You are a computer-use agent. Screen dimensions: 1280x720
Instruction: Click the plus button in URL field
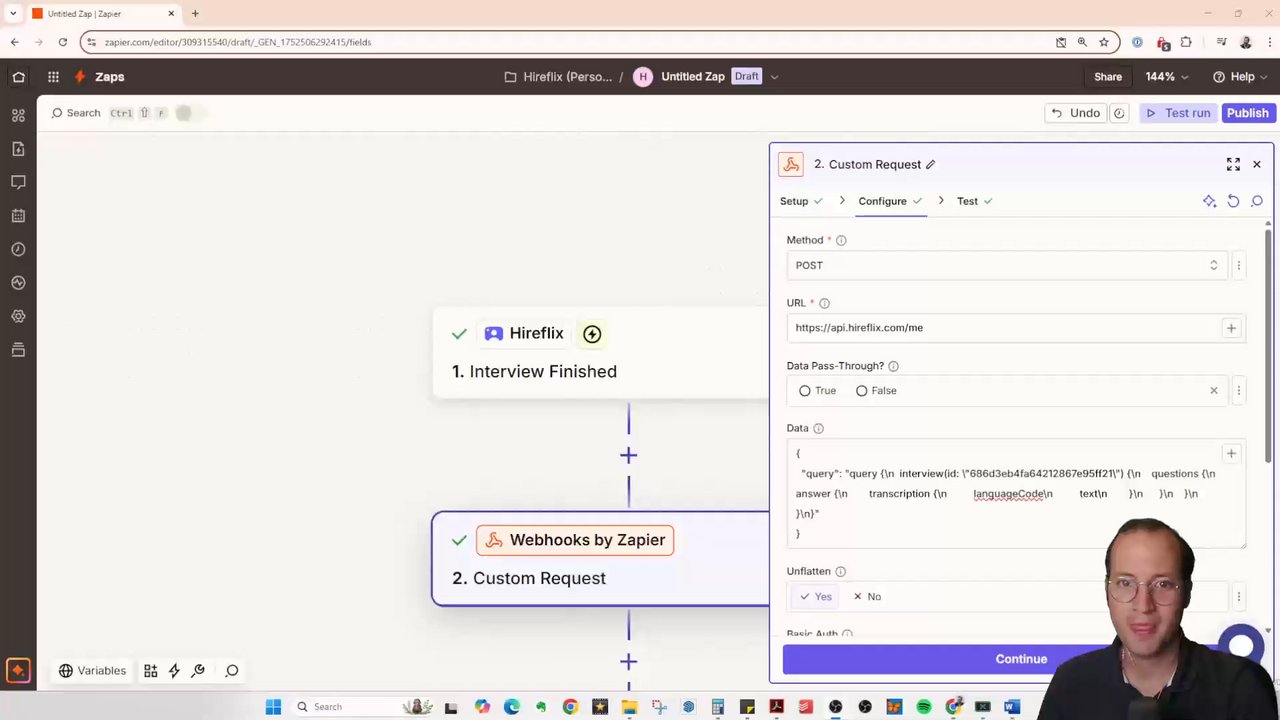(1231, 328)
